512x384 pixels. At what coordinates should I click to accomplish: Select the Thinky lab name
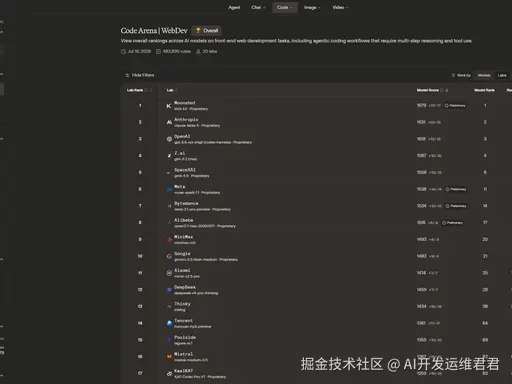(182, 304)
